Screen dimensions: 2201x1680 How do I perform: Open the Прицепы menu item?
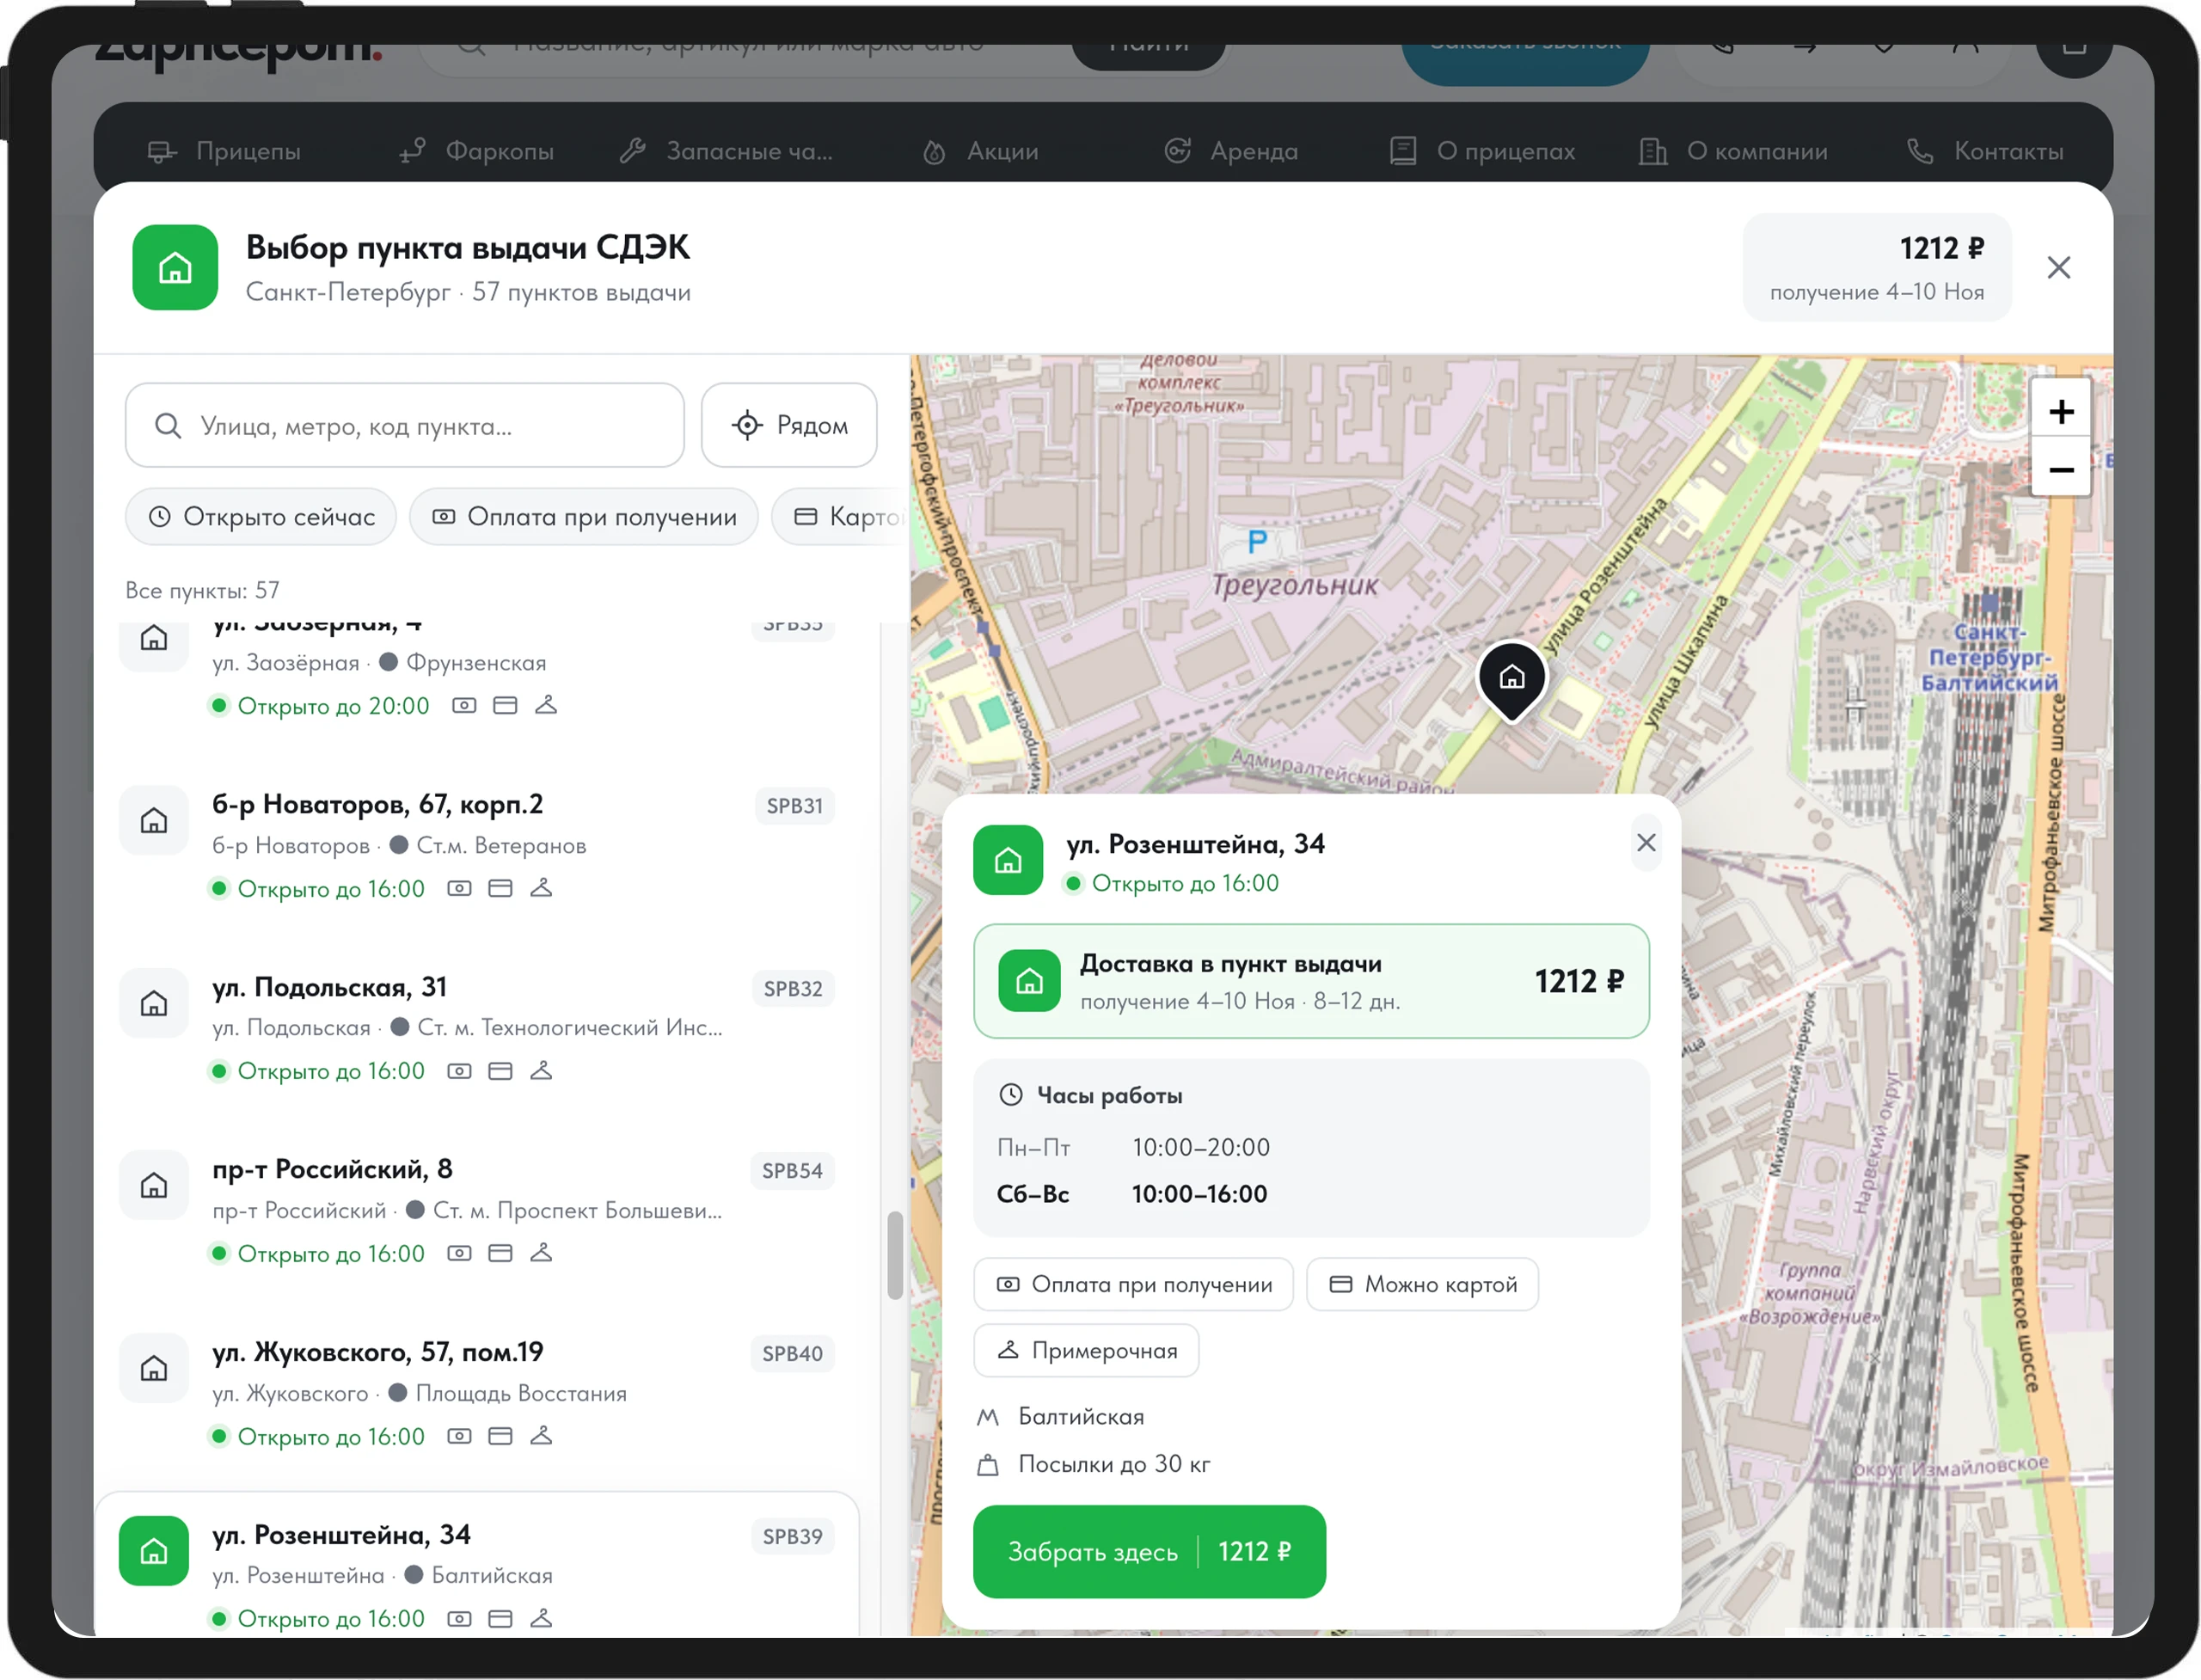click(224, 151)
